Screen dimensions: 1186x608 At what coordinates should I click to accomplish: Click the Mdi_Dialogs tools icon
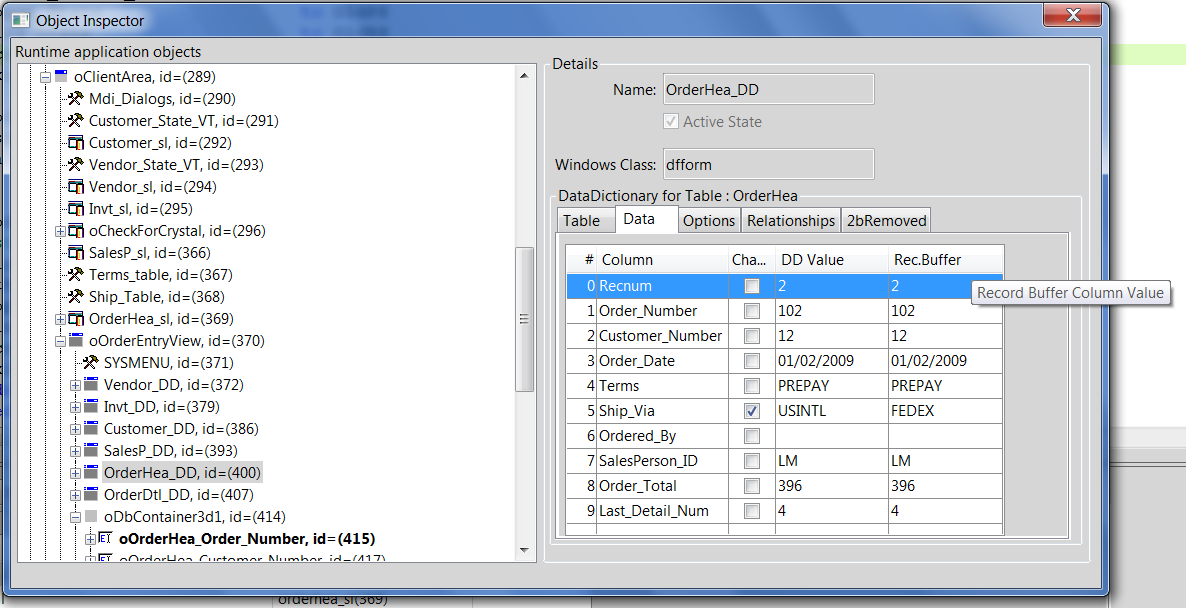click(75, 99)
